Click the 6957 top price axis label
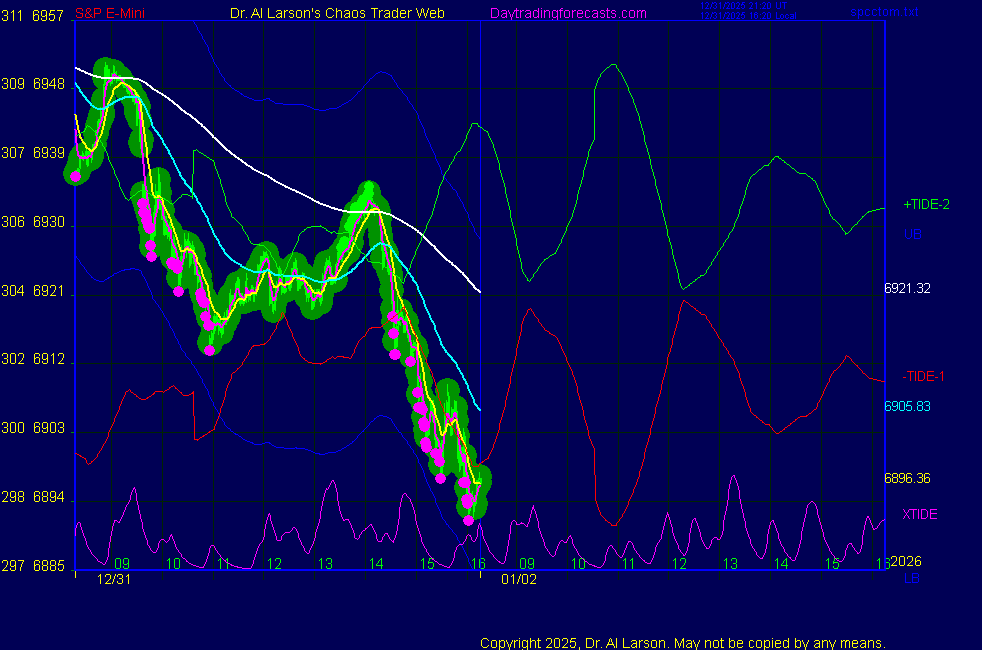Viewport: 982px width, 650px height. tap(49, 17)
